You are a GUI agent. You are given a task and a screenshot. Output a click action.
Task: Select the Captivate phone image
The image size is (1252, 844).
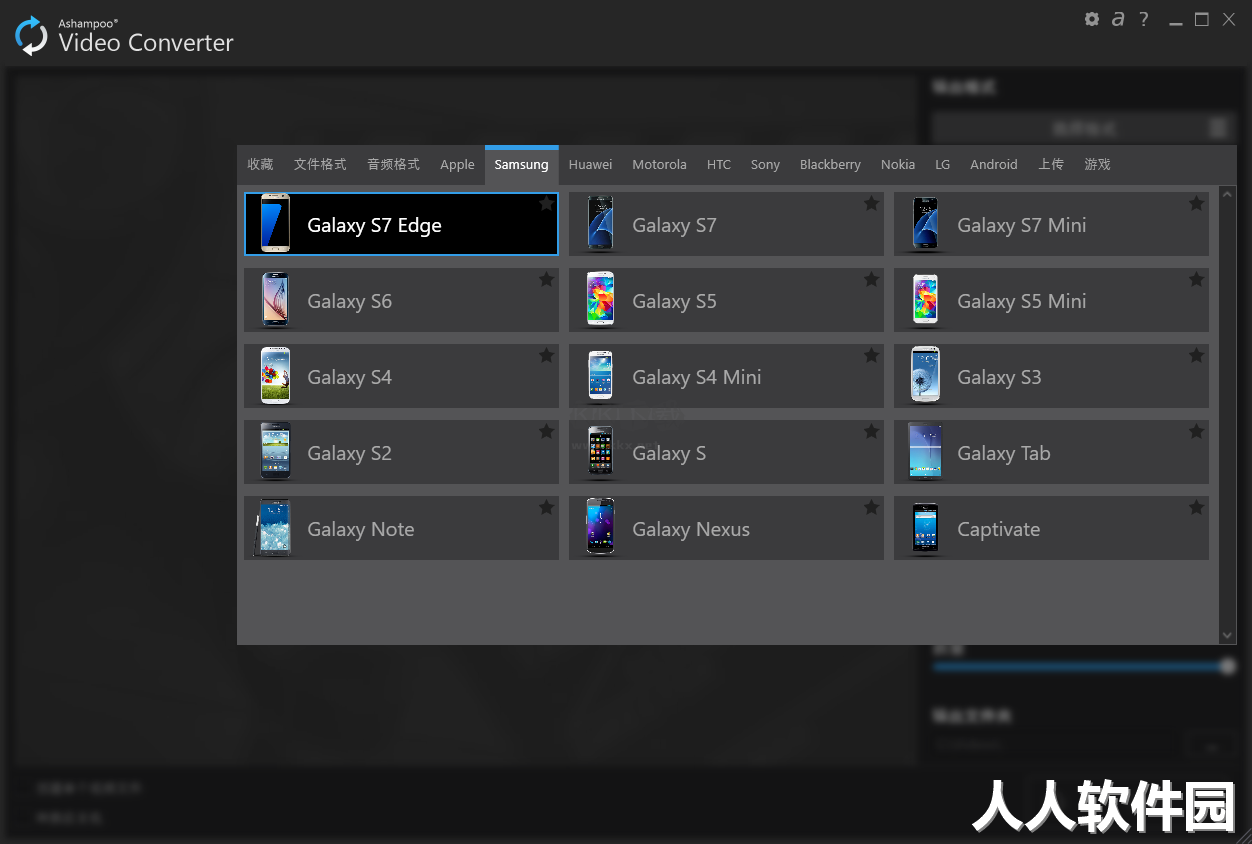[x=925, y=528]
